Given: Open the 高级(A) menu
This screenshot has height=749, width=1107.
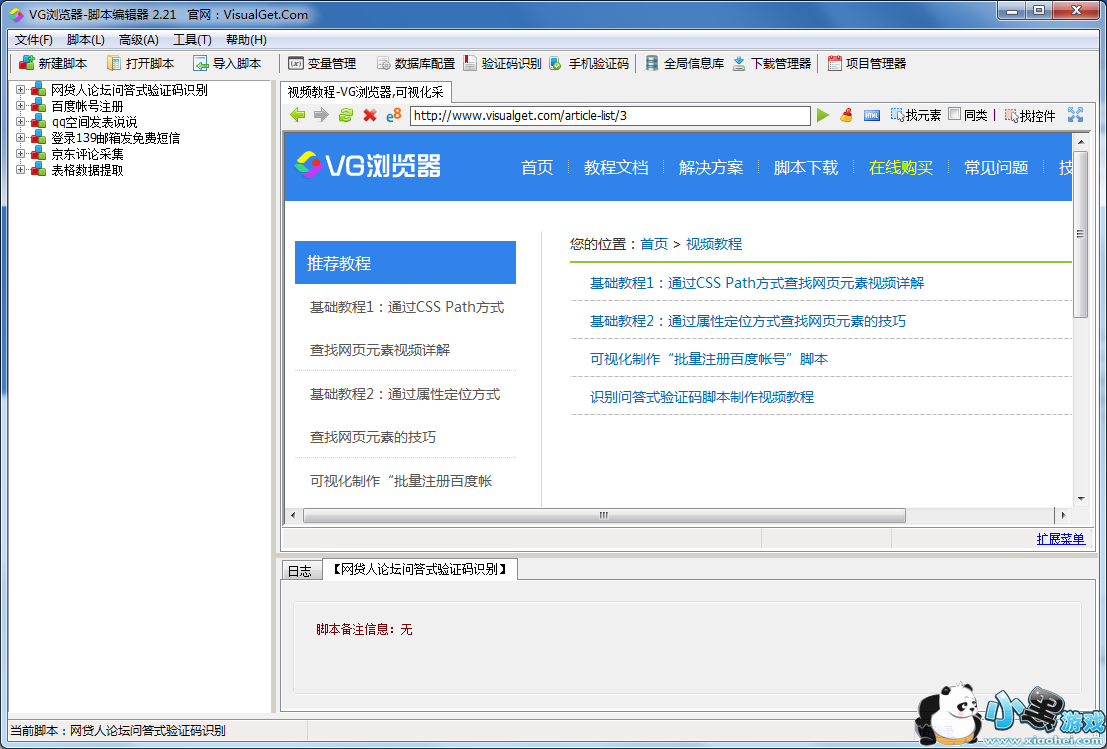Looking at the screenshot, I should point(138,40).
